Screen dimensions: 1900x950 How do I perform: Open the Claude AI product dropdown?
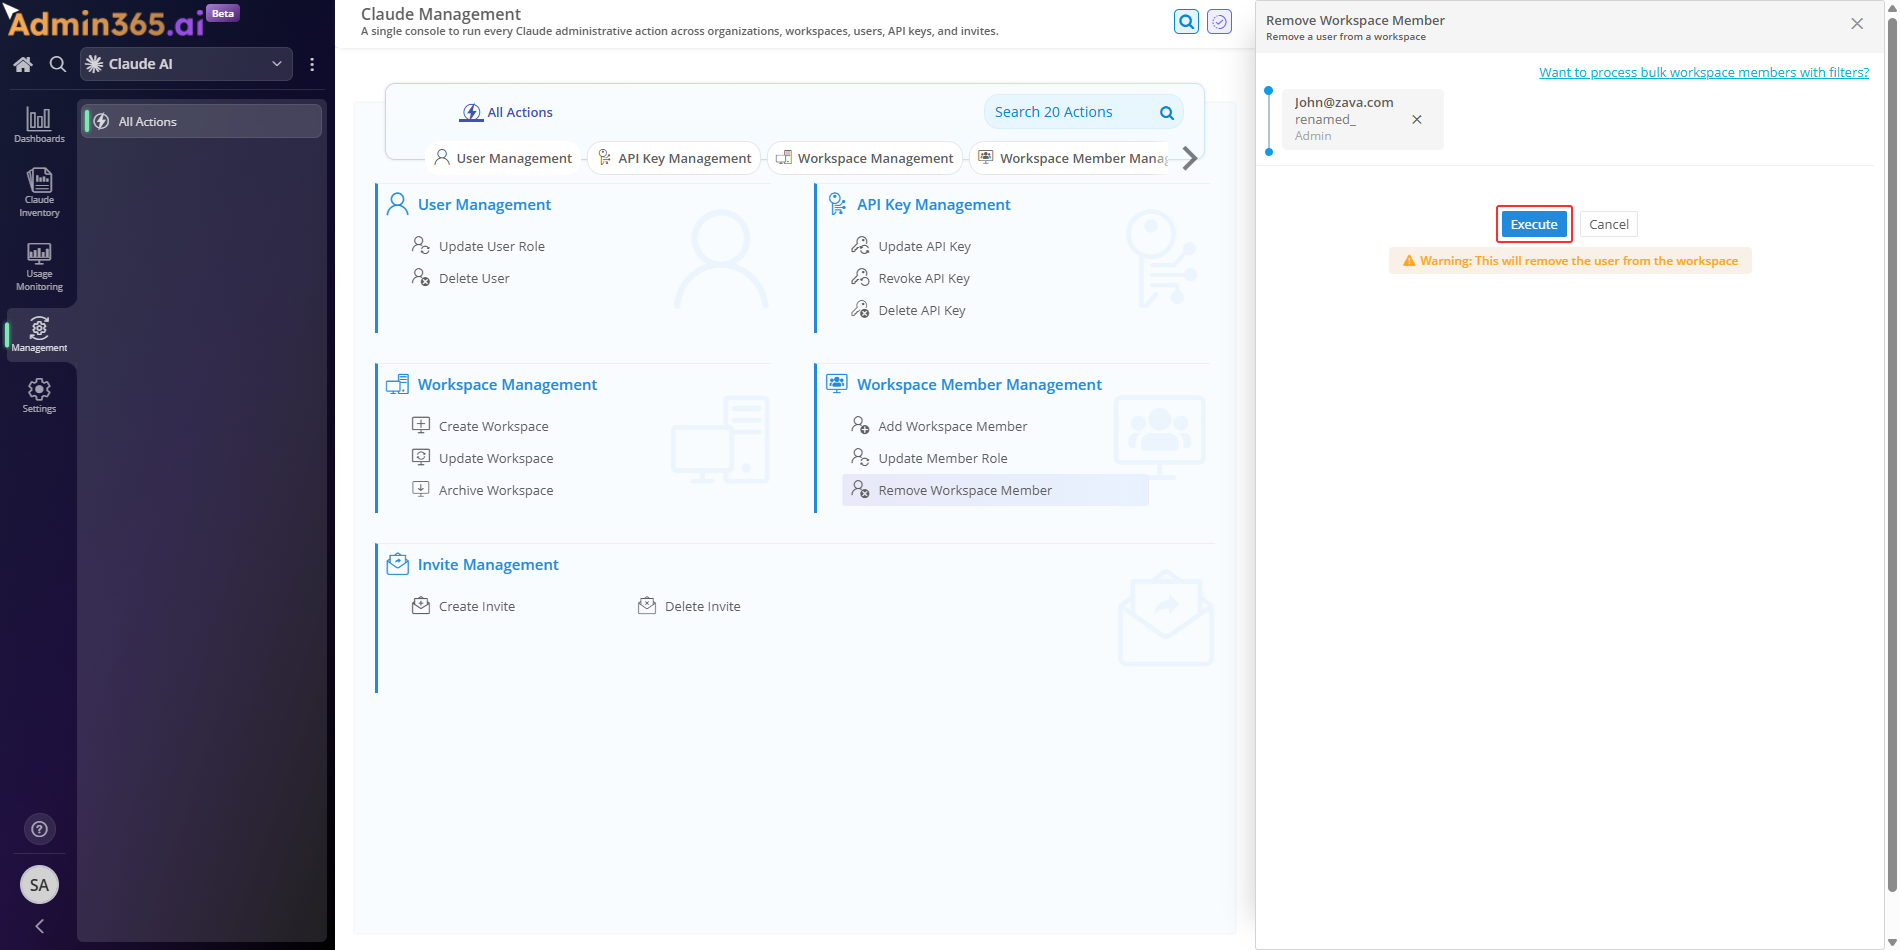[186, 64]
